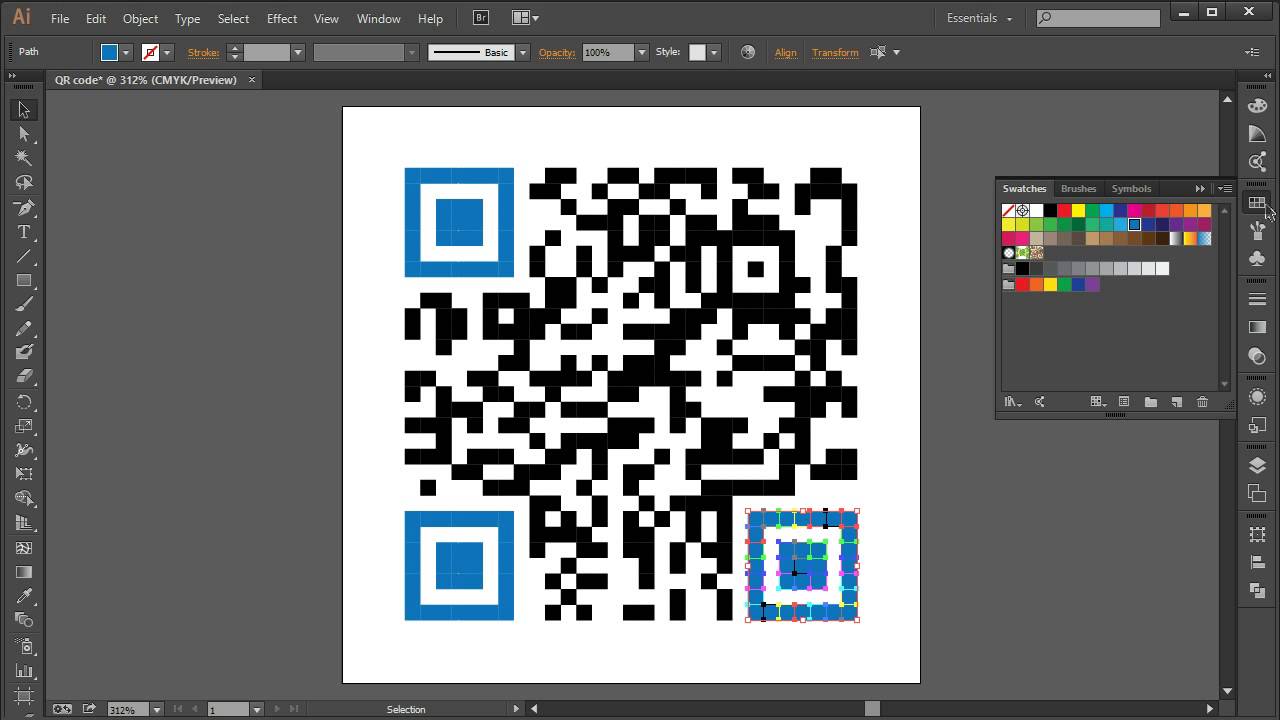Select the Magic Wand tool
Viewport: 1280px width, 720px height.
(24, 158)
